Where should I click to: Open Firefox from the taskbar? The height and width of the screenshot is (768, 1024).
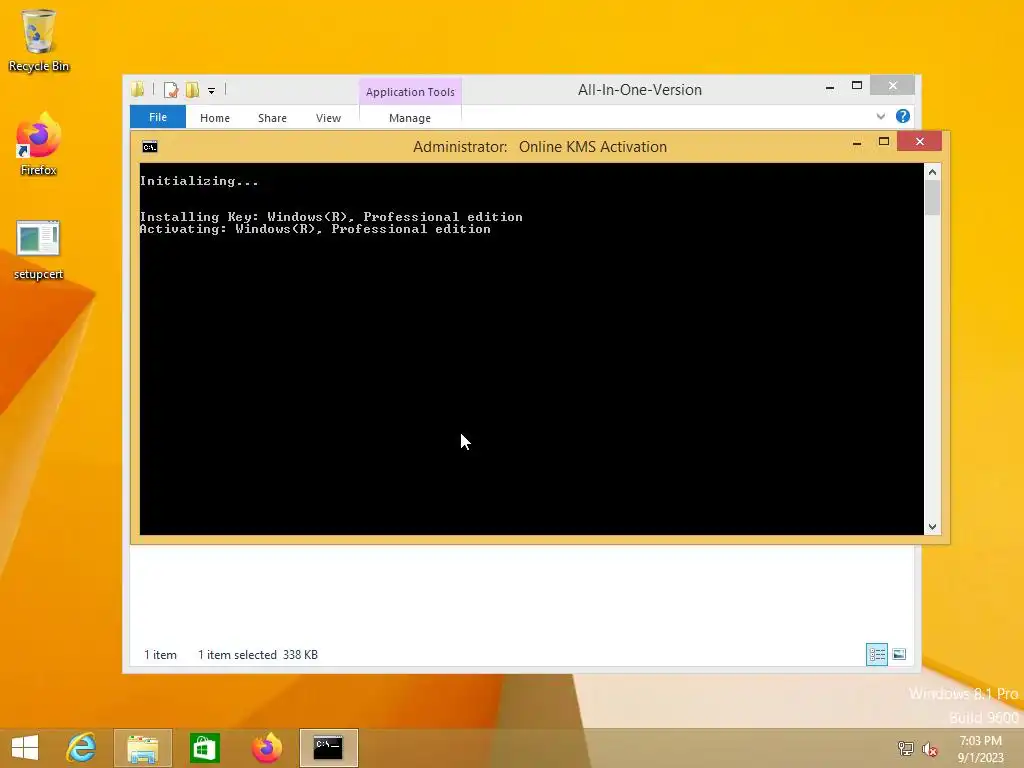[x=266, y=748]
